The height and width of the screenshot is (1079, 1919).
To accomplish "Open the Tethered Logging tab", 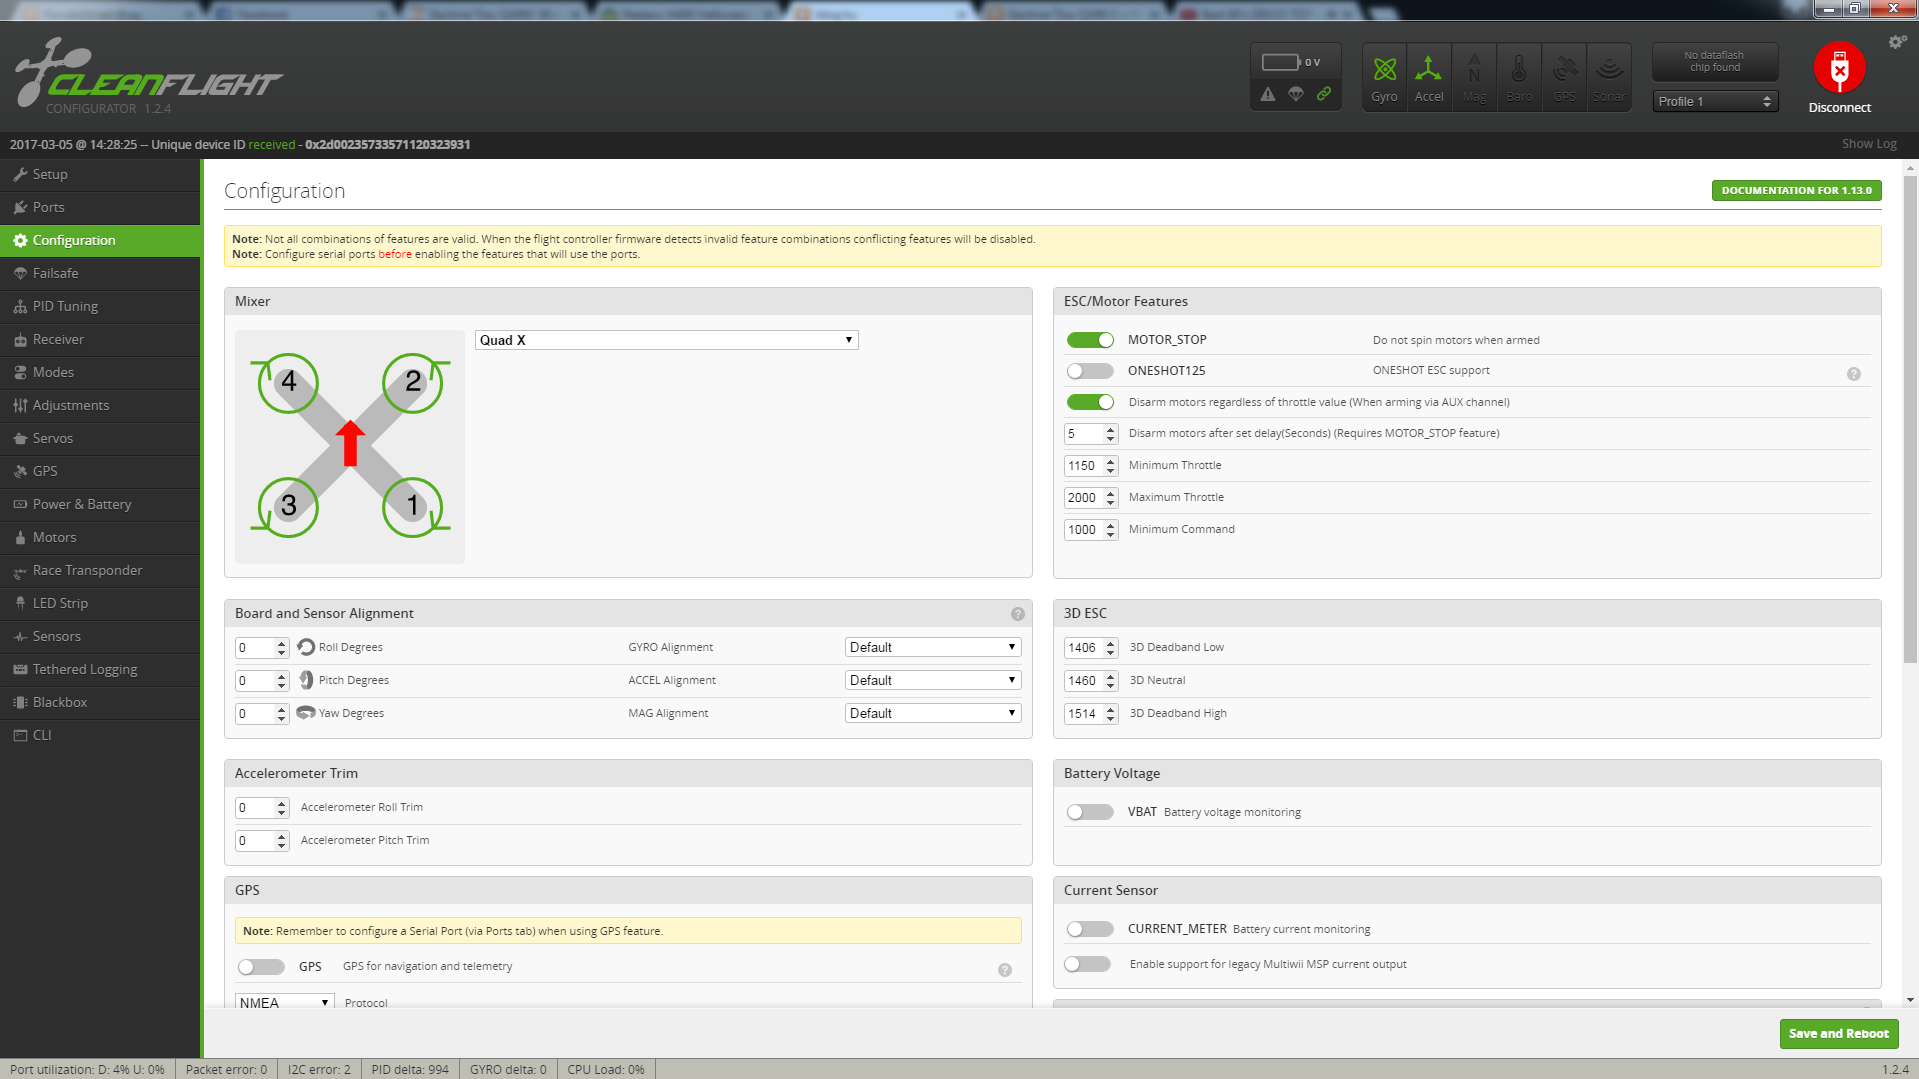I will coord(100,669).
